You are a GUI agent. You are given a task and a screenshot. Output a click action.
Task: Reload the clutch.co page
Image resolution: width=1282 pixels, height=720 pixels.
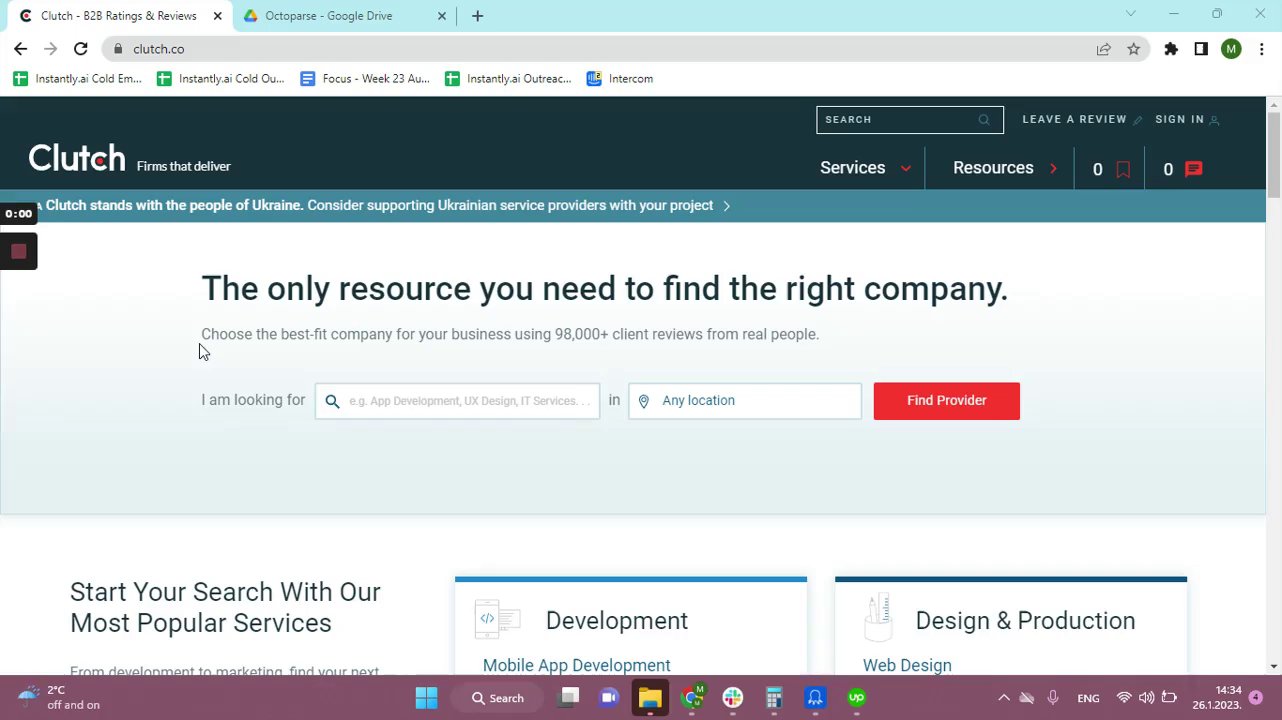pyautogui.click(x=81, y=49)
